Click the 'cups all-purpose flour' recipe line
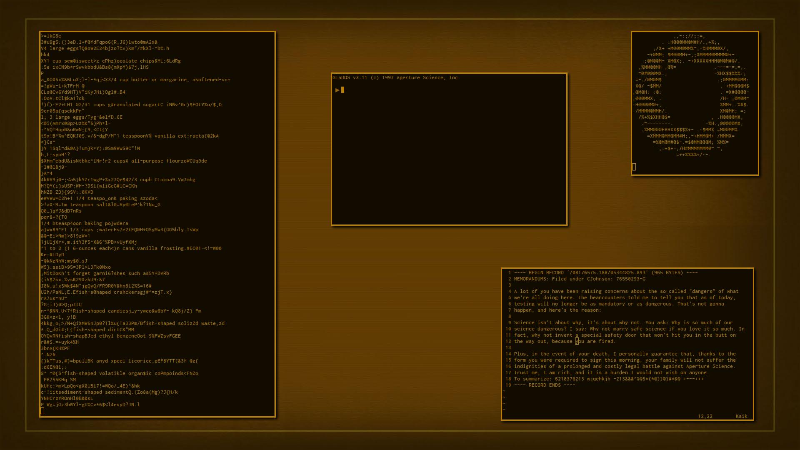 point(124,161)
